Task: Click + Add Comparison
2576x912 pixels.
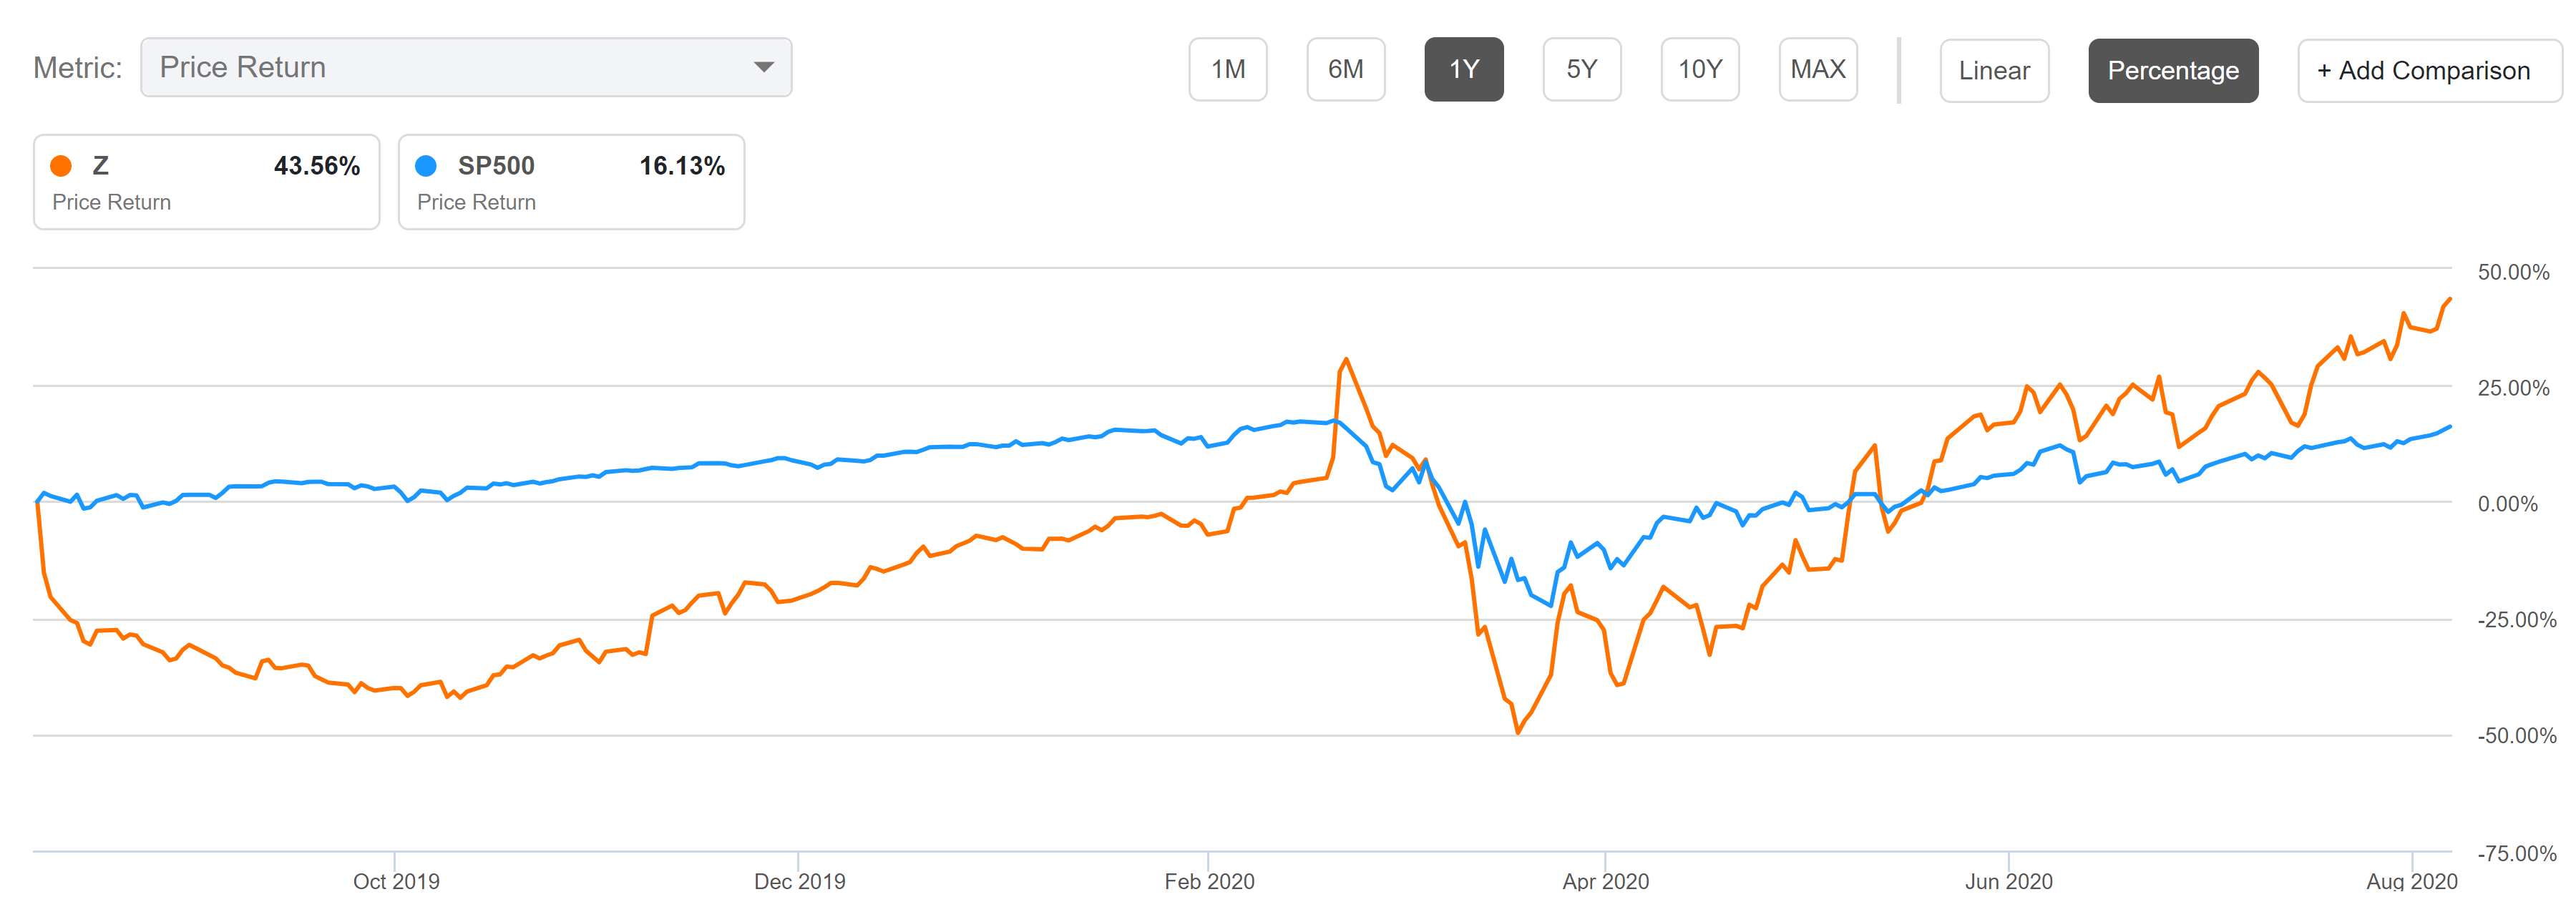Action: [x=2428, y=70]
